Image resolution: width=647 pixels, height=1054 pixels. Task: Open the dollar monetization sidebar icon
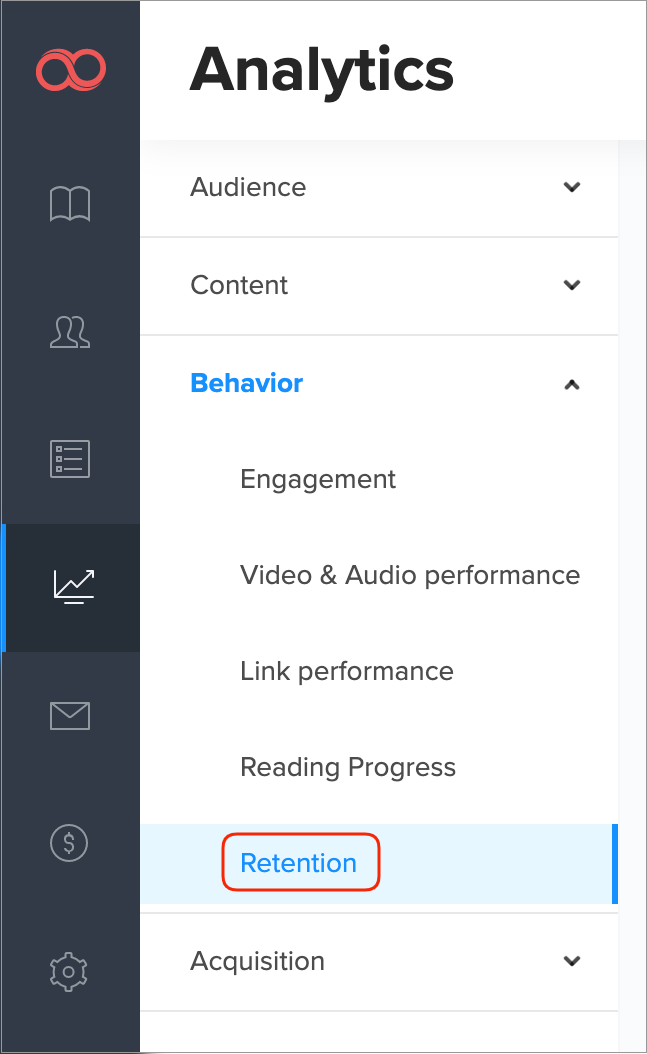tap(70, 843)
